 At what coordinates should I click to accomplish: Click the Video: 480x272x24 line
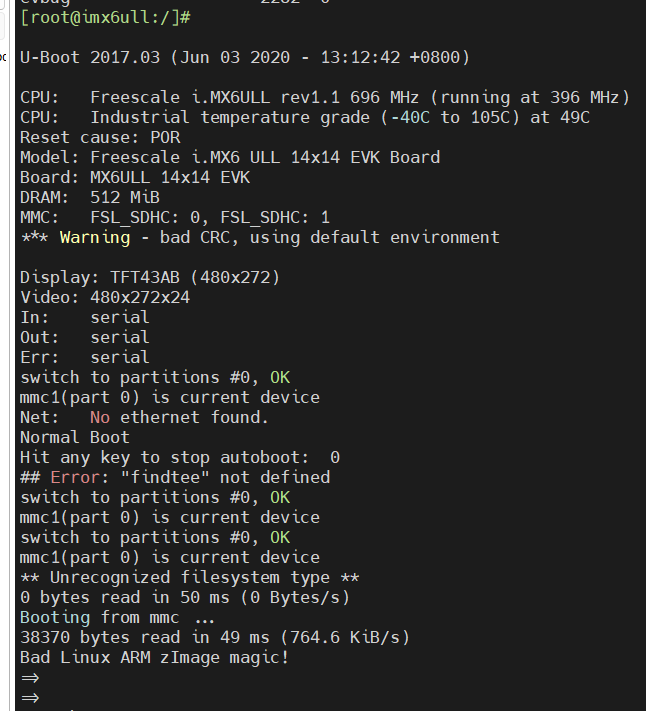coord(105,297)
